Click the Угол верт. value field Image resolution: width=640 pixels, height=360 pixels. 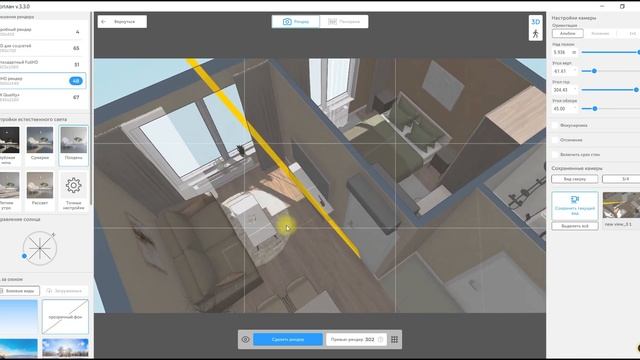click(x=564, y=71)
